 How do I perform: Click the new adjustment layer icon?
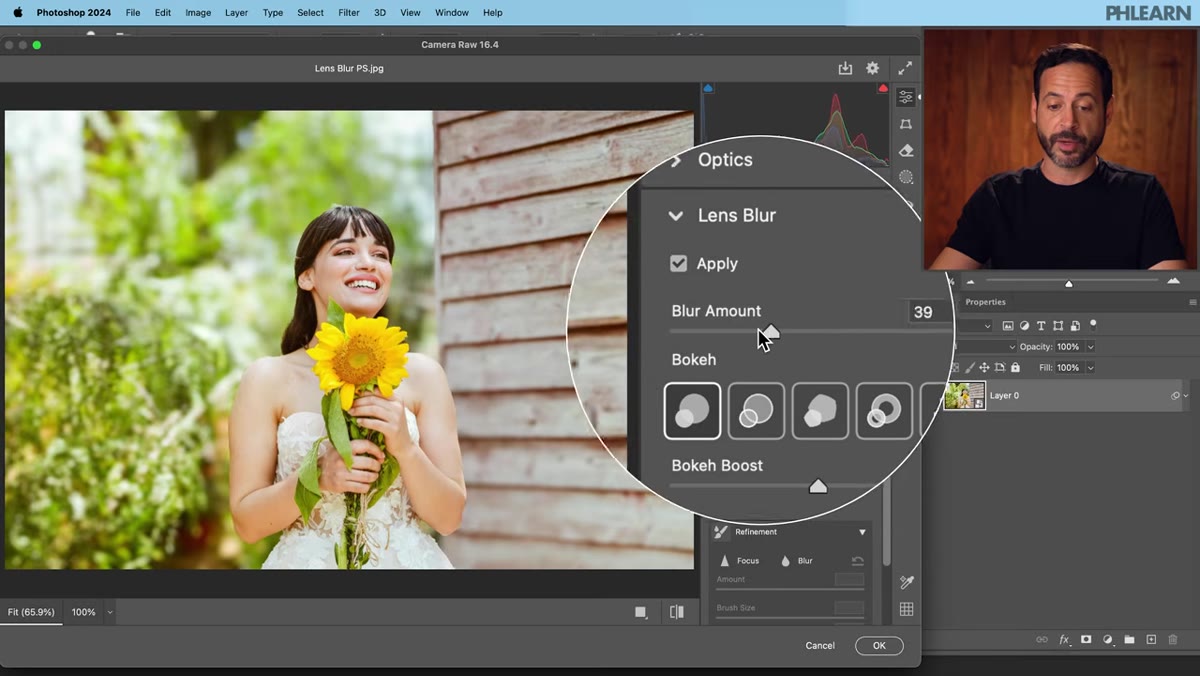(1108, 639)
